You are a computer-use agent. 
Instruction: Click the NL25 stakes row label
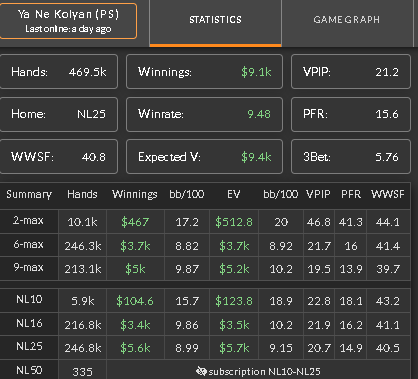point(29,347)
